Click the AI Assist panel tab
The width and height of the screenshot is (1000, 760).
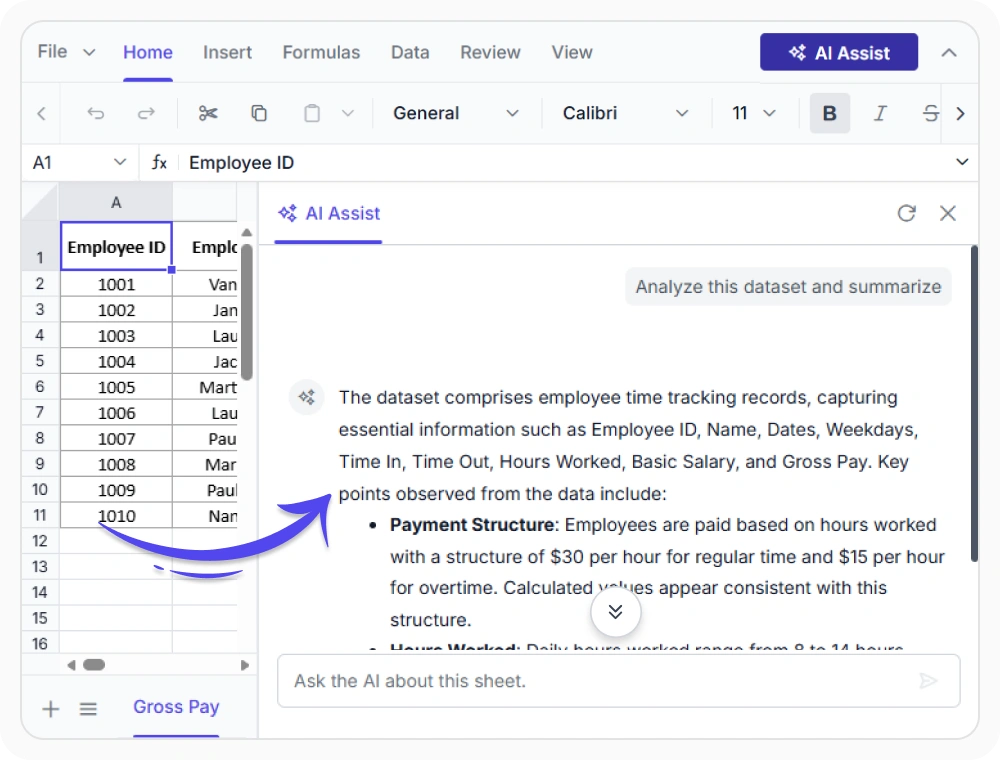(329, 214)
